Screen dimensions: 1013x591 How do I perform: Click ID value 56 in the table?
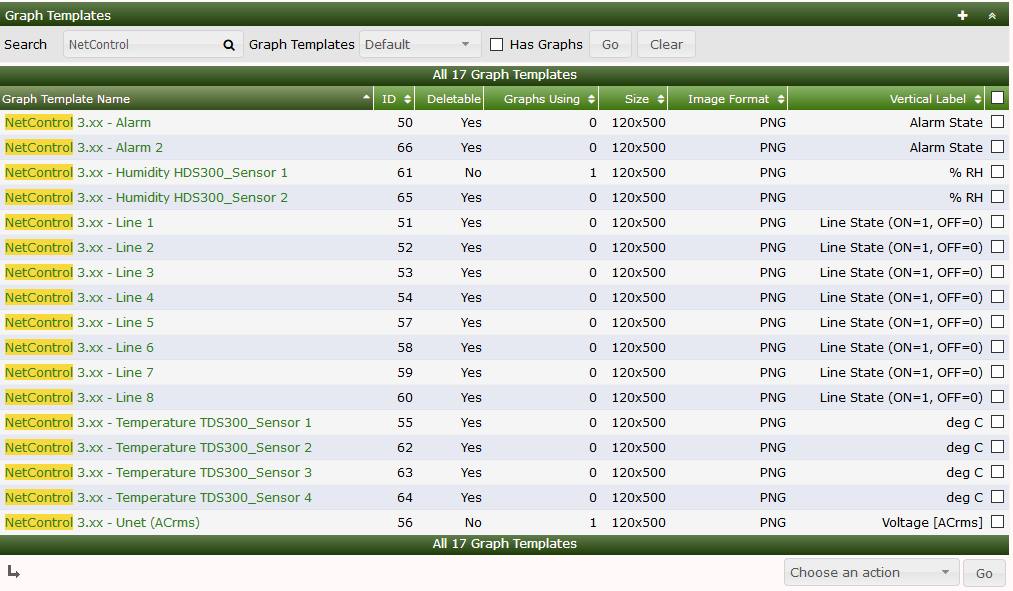pos(405,523)
